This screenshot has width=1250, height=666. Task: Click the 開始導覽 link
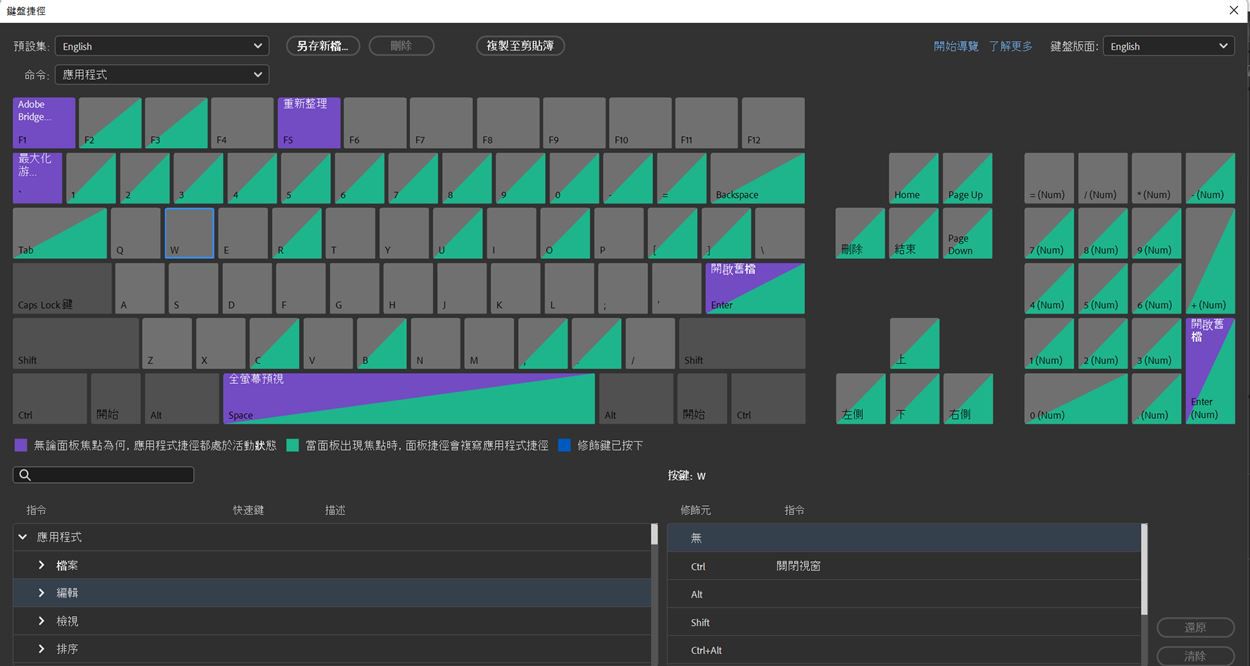coord(956,46)
